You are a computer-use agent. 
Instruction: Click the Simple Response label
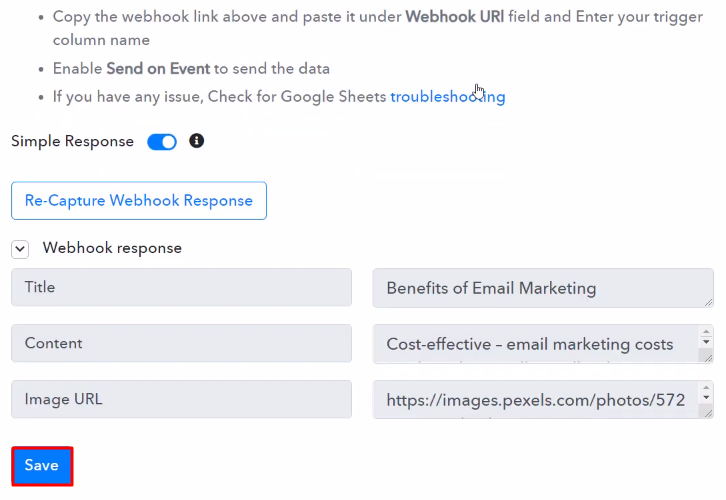[x=72, y=141]
